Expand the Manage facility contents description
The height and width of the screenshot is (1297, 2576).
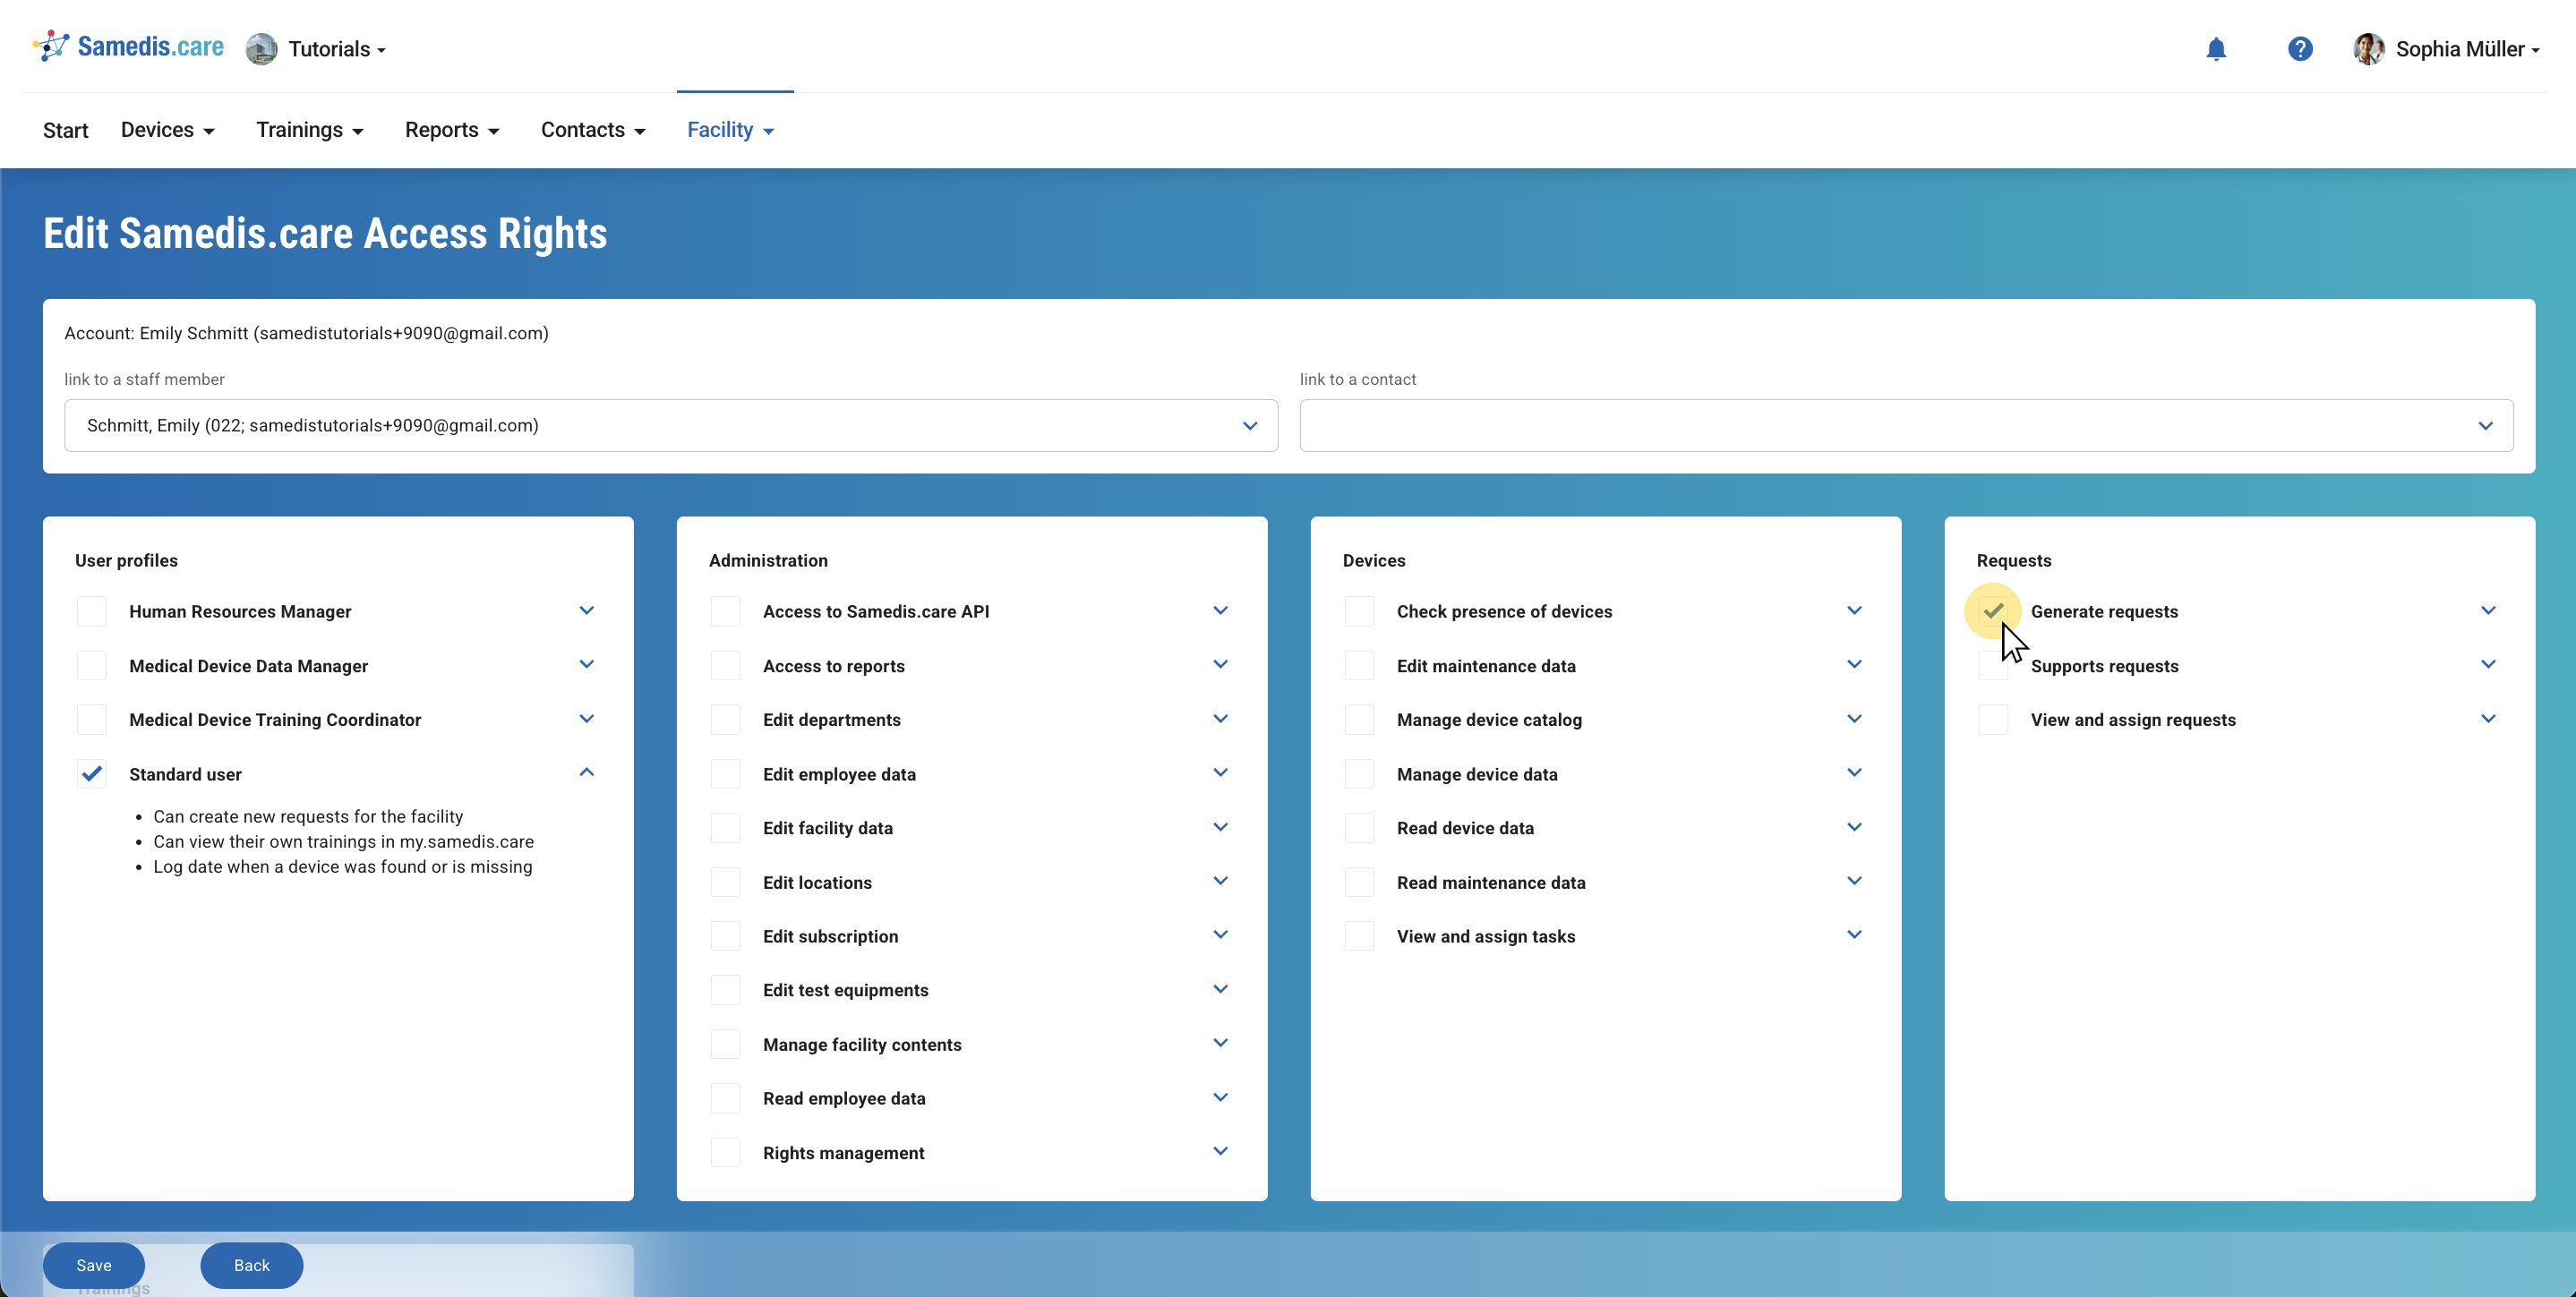tap(1221, 1043)
